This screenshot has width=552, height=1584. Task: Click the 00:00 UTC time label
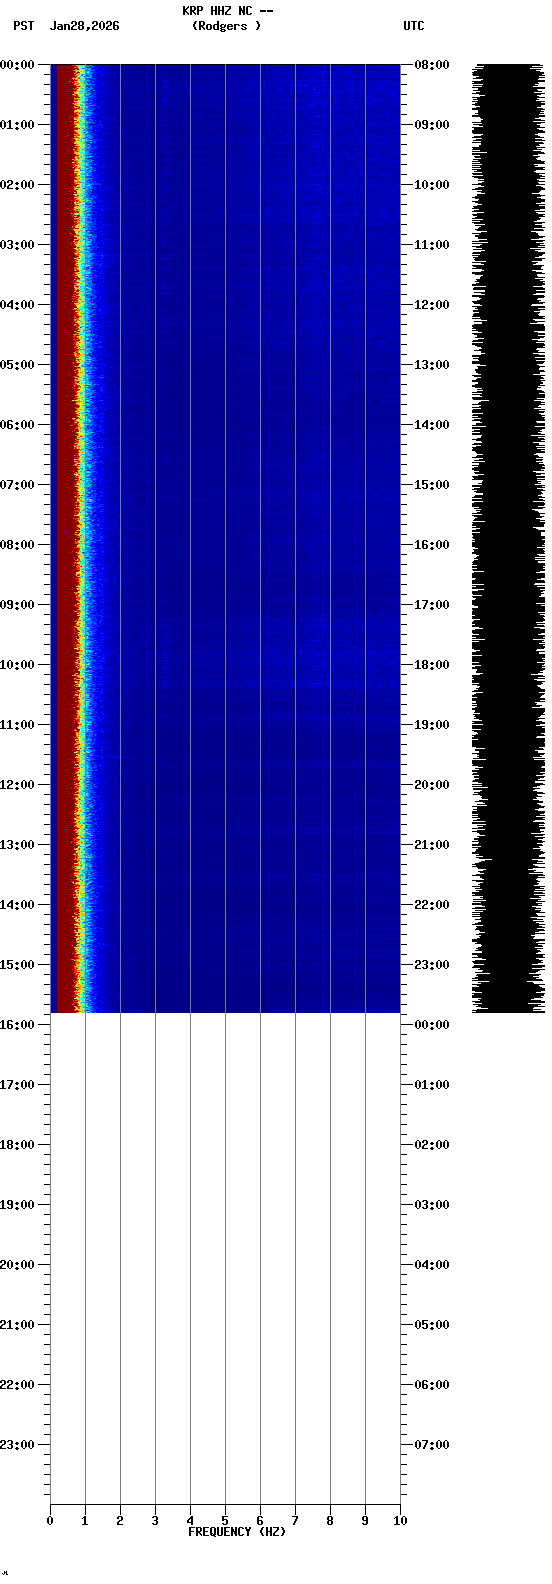(431, 1025)
